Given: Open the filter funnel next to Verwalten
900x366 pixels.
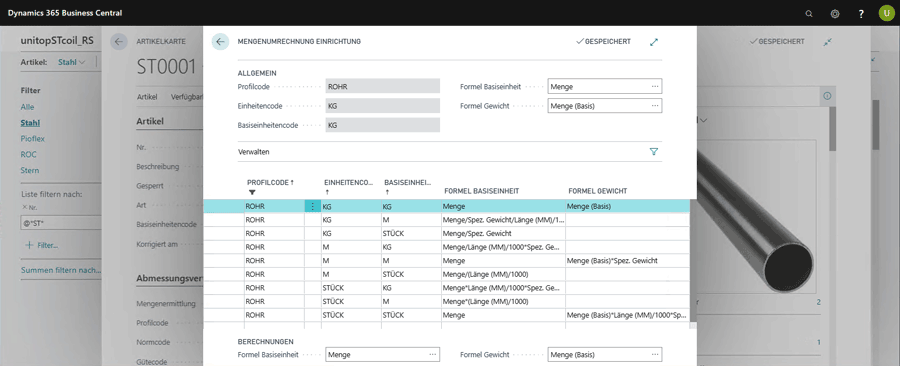Looking at the screenshot, I should click(654, 152).
